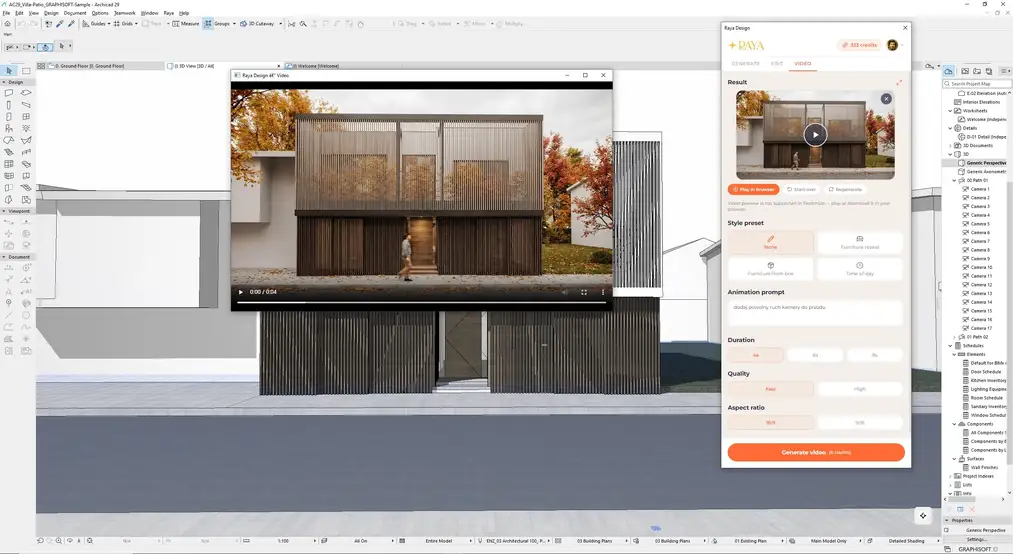Screen dimensions: 1013x554
Task: Switch to the Edit tab in Raya
Action: click(x=777, y=63)
